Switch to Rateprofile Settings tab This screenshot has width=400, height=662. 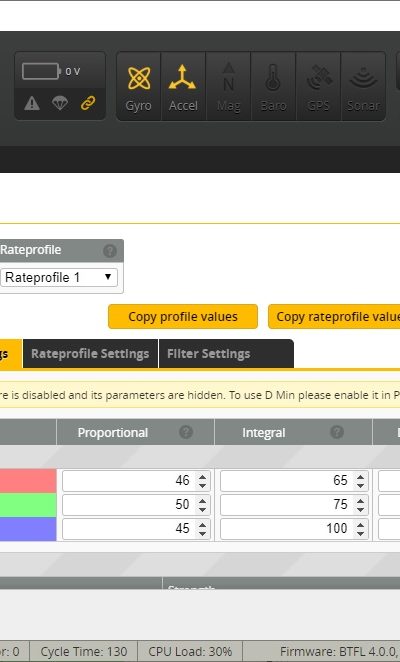[90, 354]
